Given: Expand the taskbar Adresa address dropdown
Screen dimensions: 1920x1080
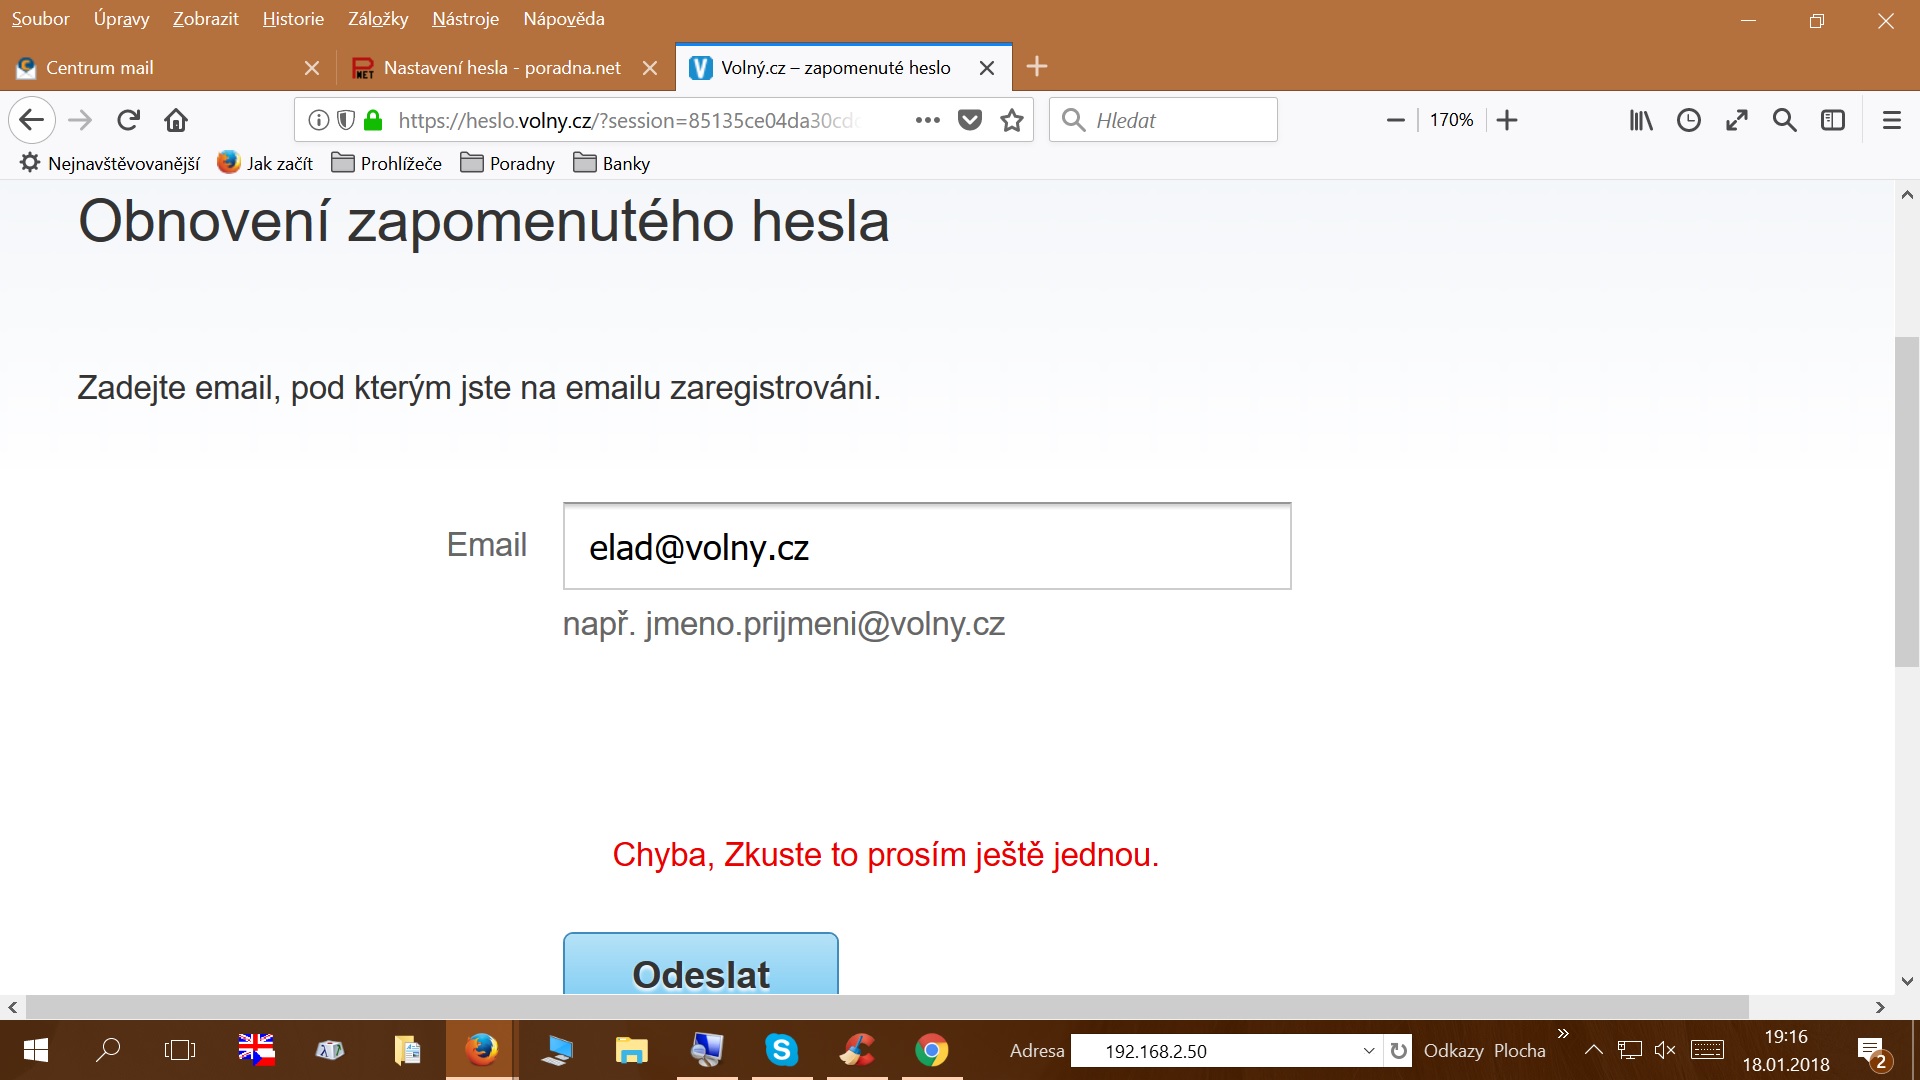Looking at the screenshot, I should pos(1368,1051).
